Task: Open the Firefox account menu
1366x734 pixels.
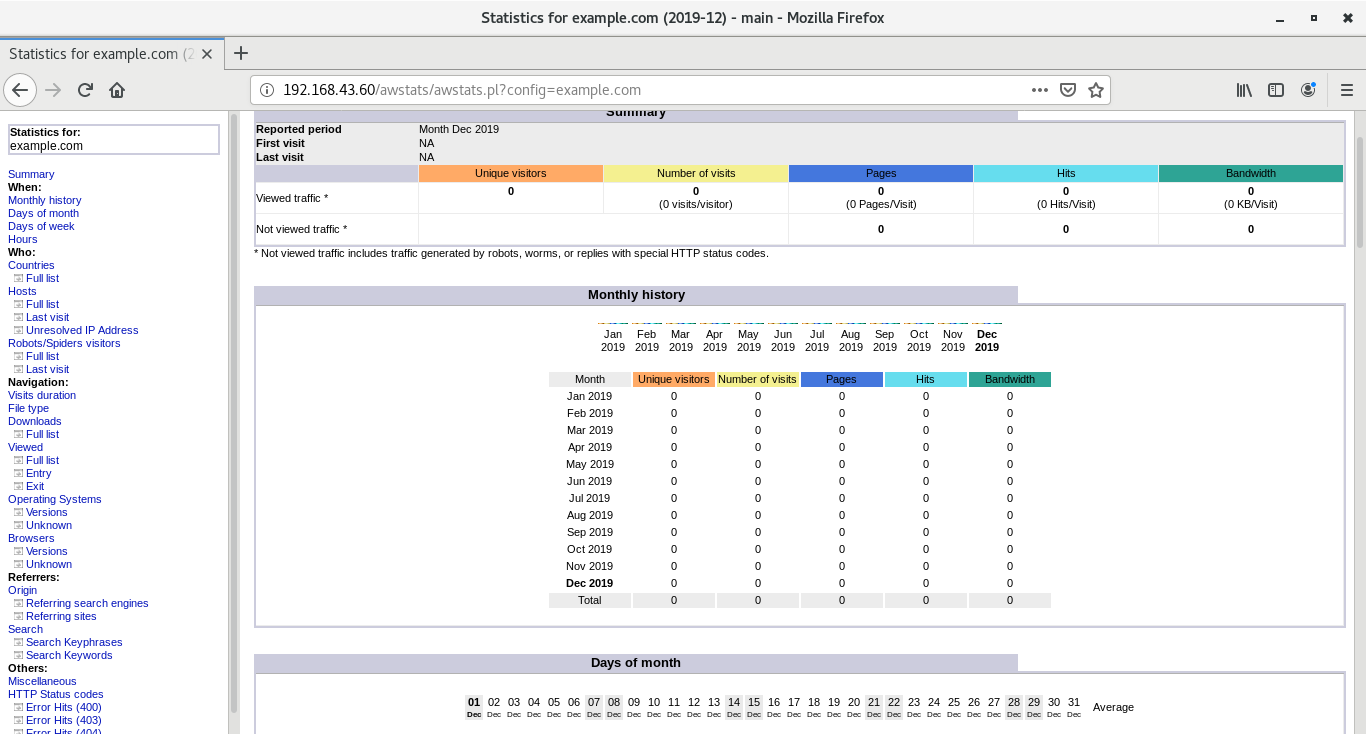Action: 1308,90
